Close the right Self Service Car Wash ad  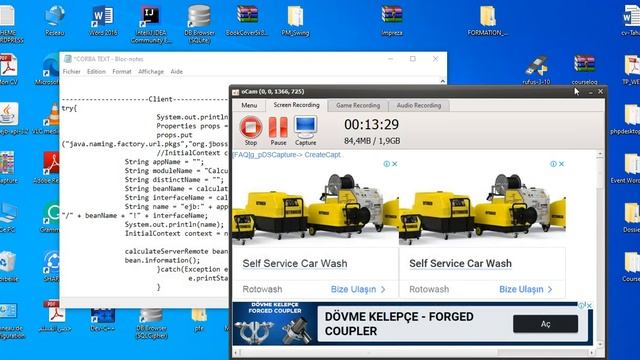[561, 164]
